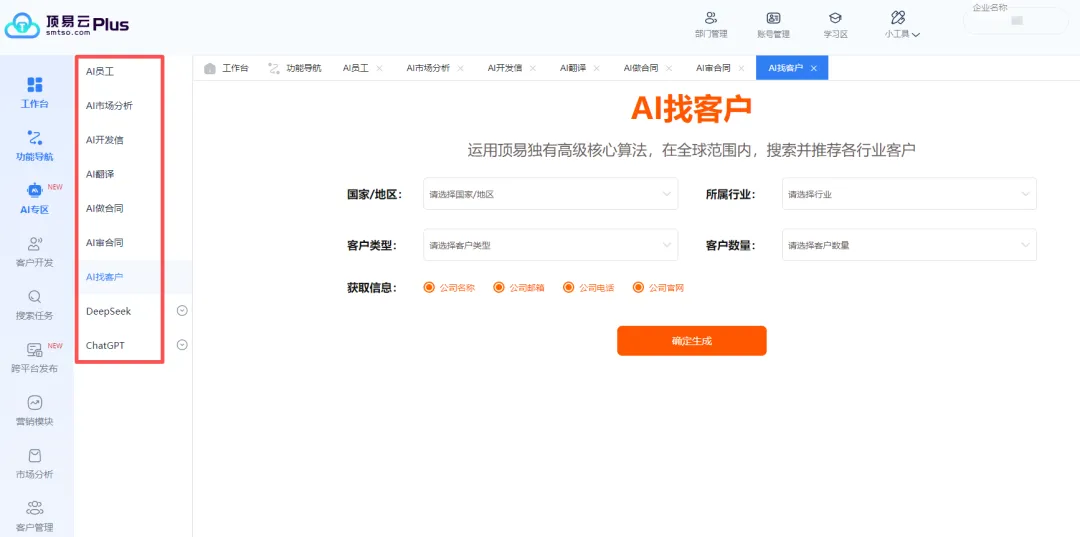
Task: Click the 顶易云 Plus cloud logo
Action: tap(66, 26)
